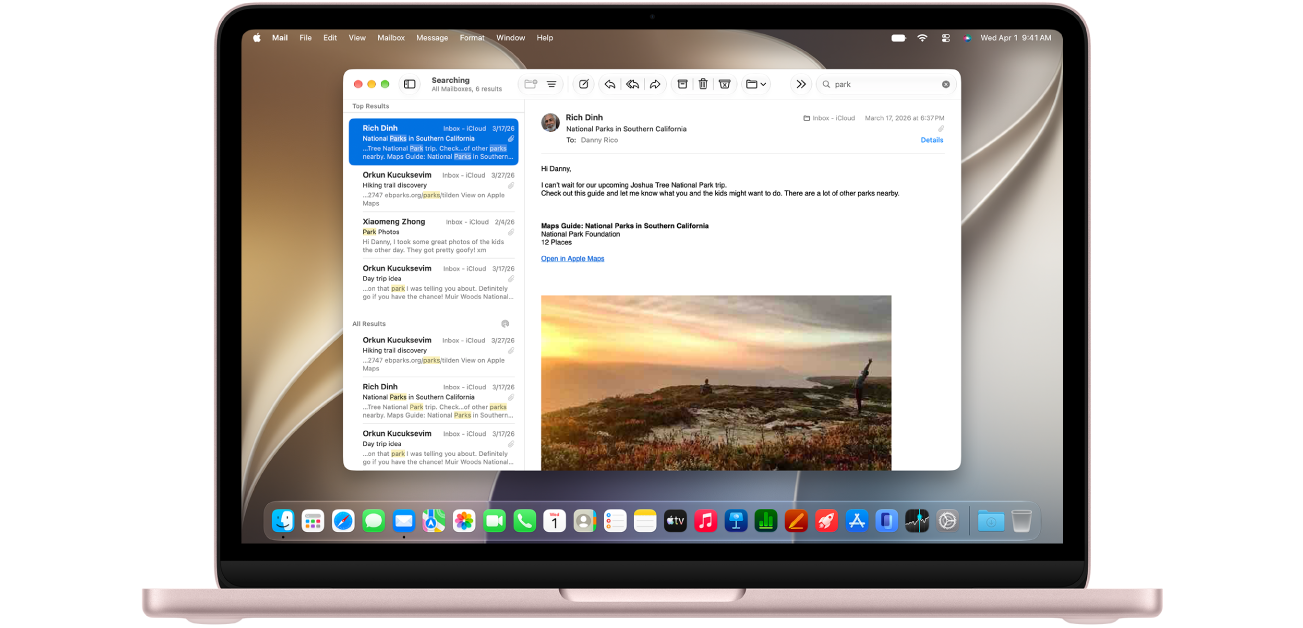This screenshot has height=628, width=1303.
Task: Compose a new message
Action: pos(584,84)
